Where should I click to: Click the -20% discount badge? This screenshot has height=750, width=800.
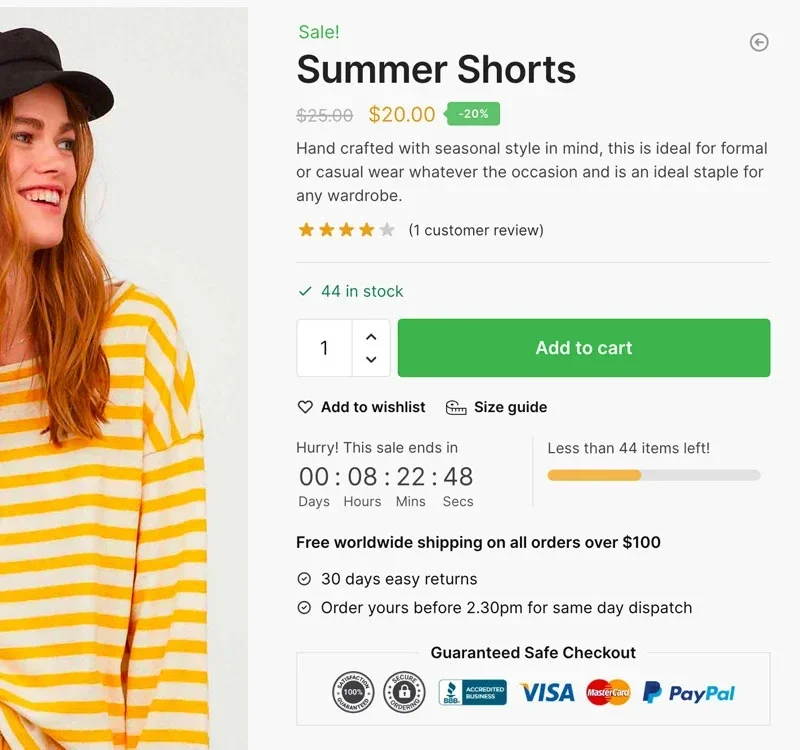tap(472, 114)
